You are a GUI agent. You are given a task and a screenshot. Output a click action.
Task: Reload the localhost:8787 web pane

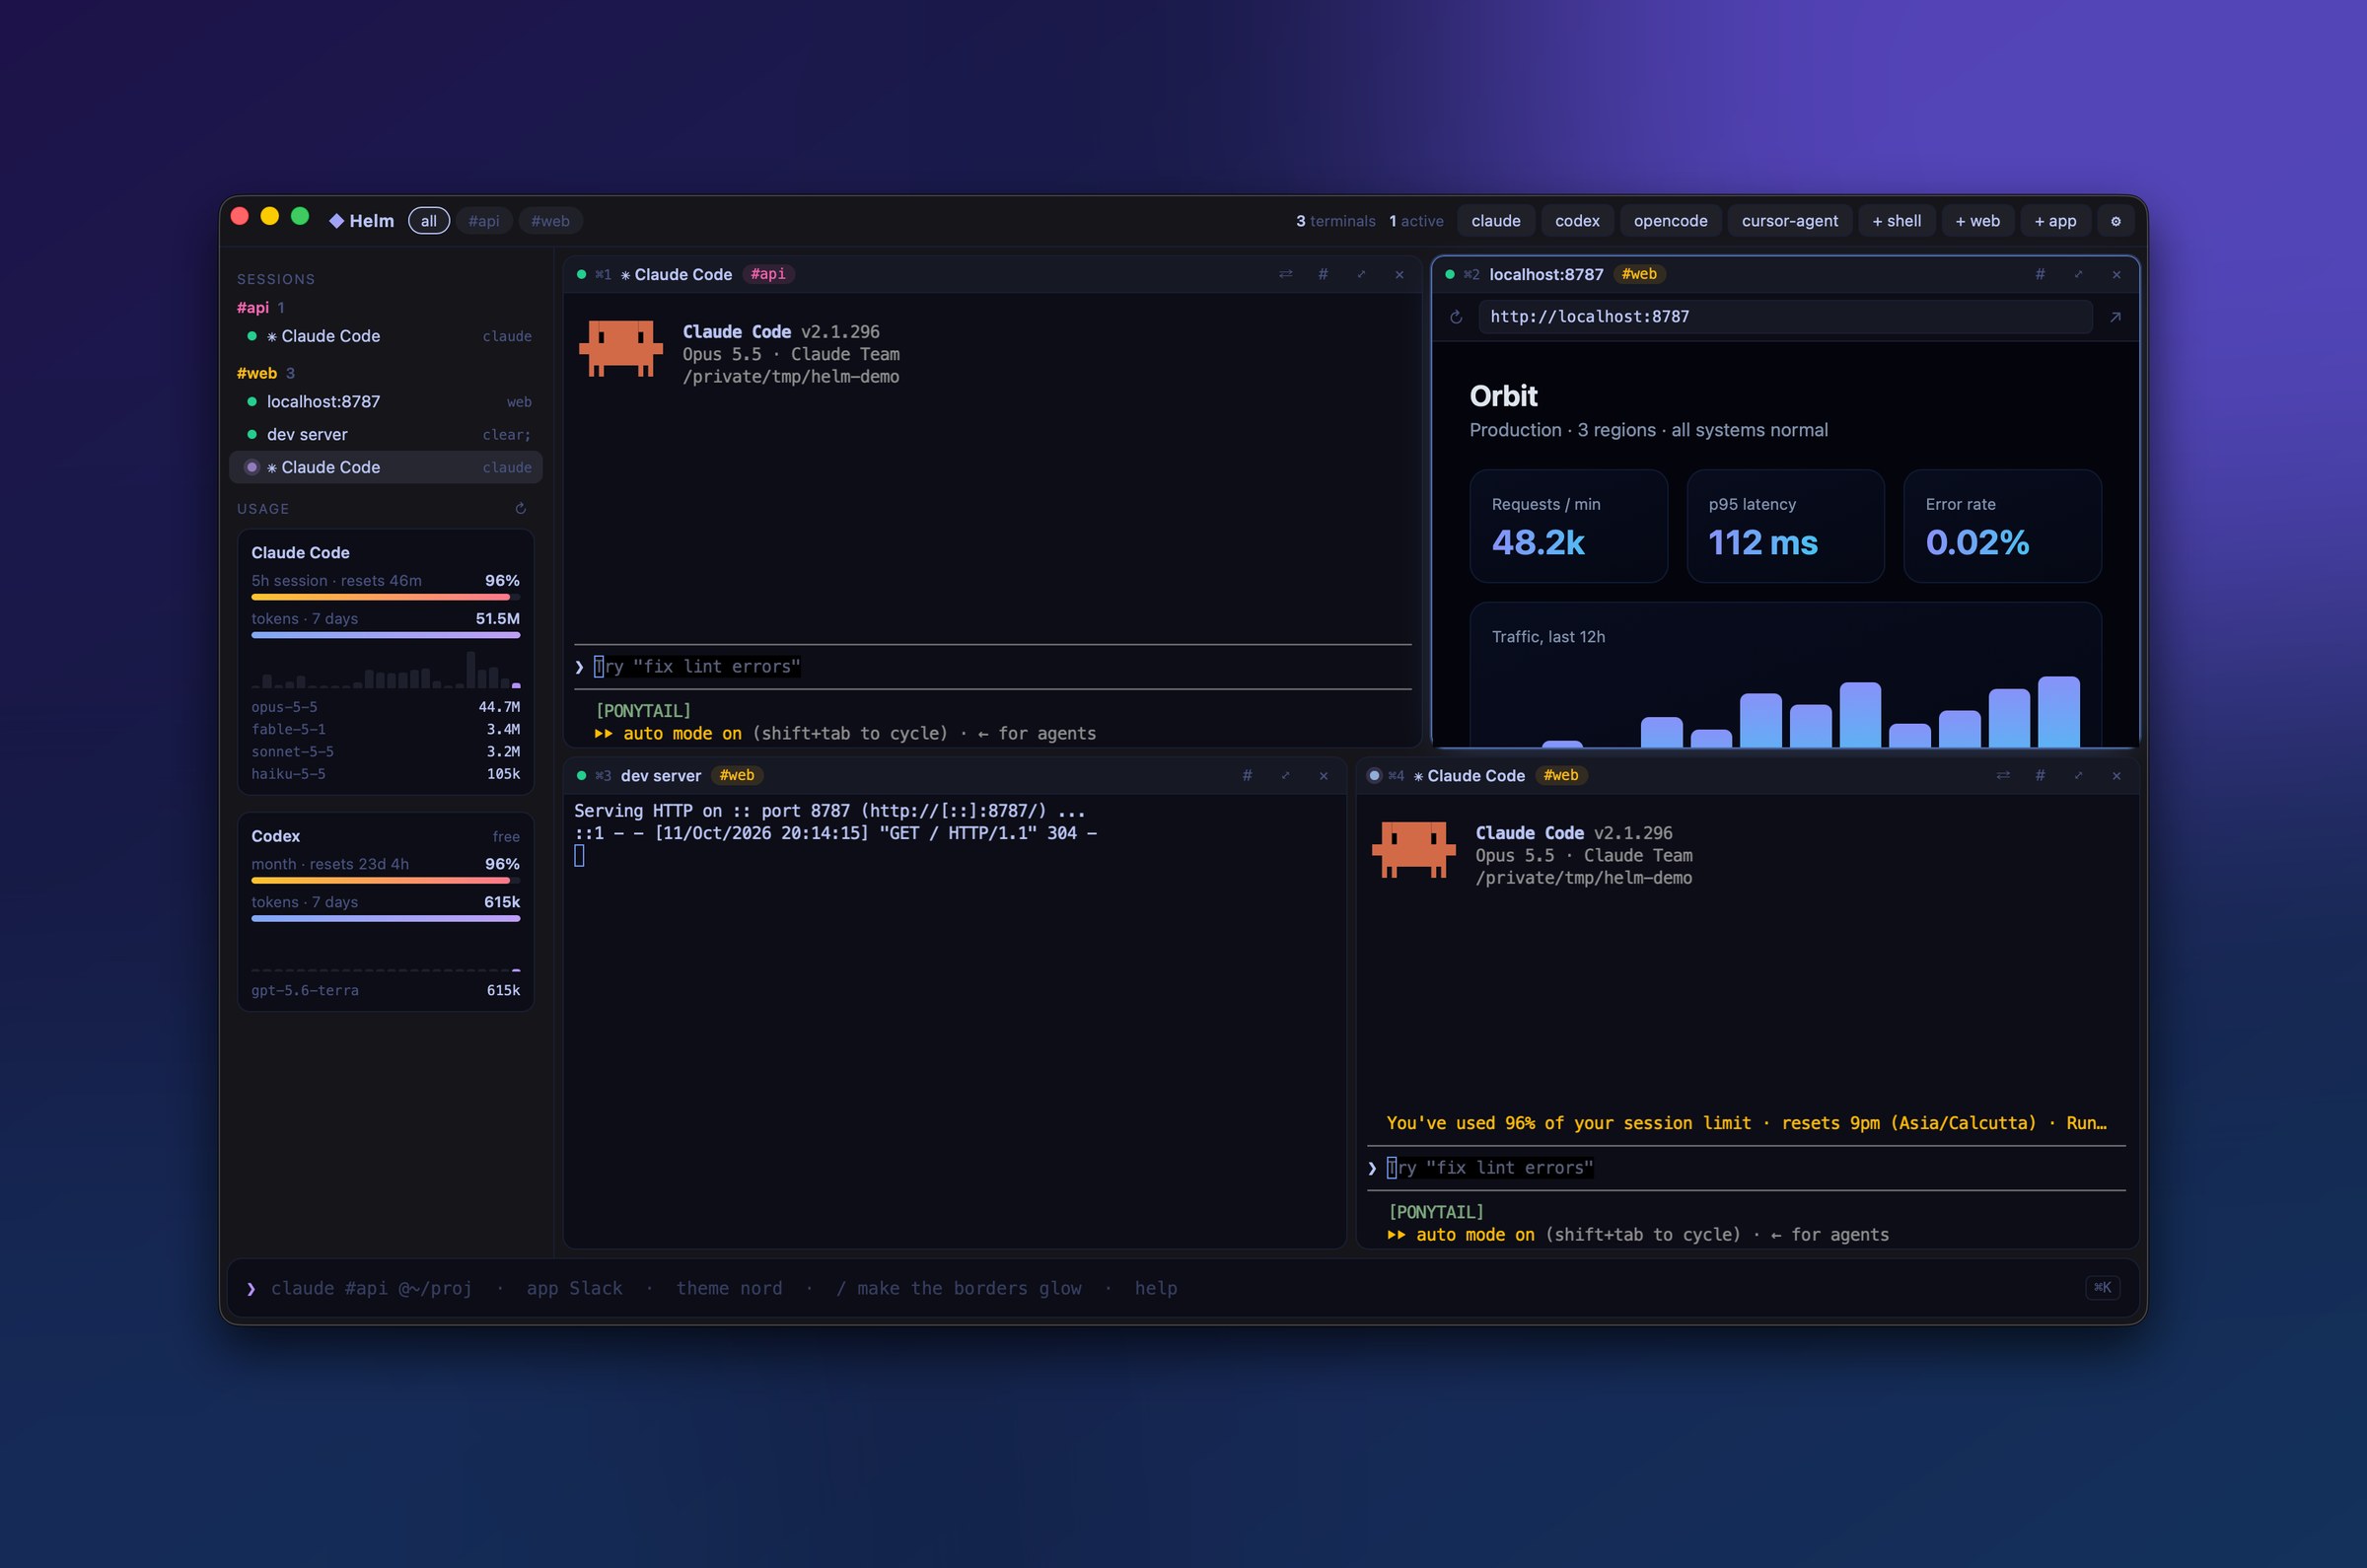1456,317
